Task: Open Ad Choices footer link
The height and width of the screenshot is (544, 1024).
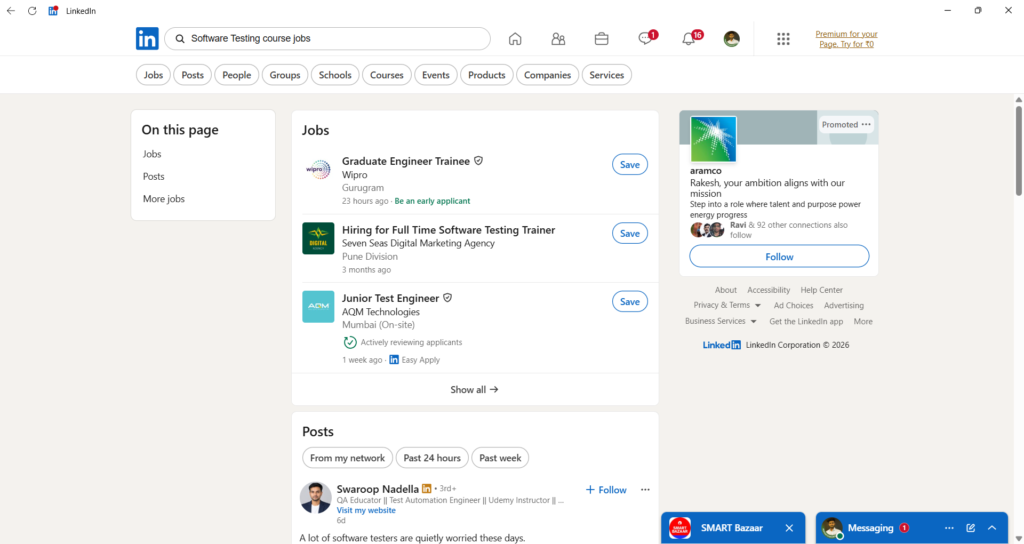Action: click(x=793, y=306)
